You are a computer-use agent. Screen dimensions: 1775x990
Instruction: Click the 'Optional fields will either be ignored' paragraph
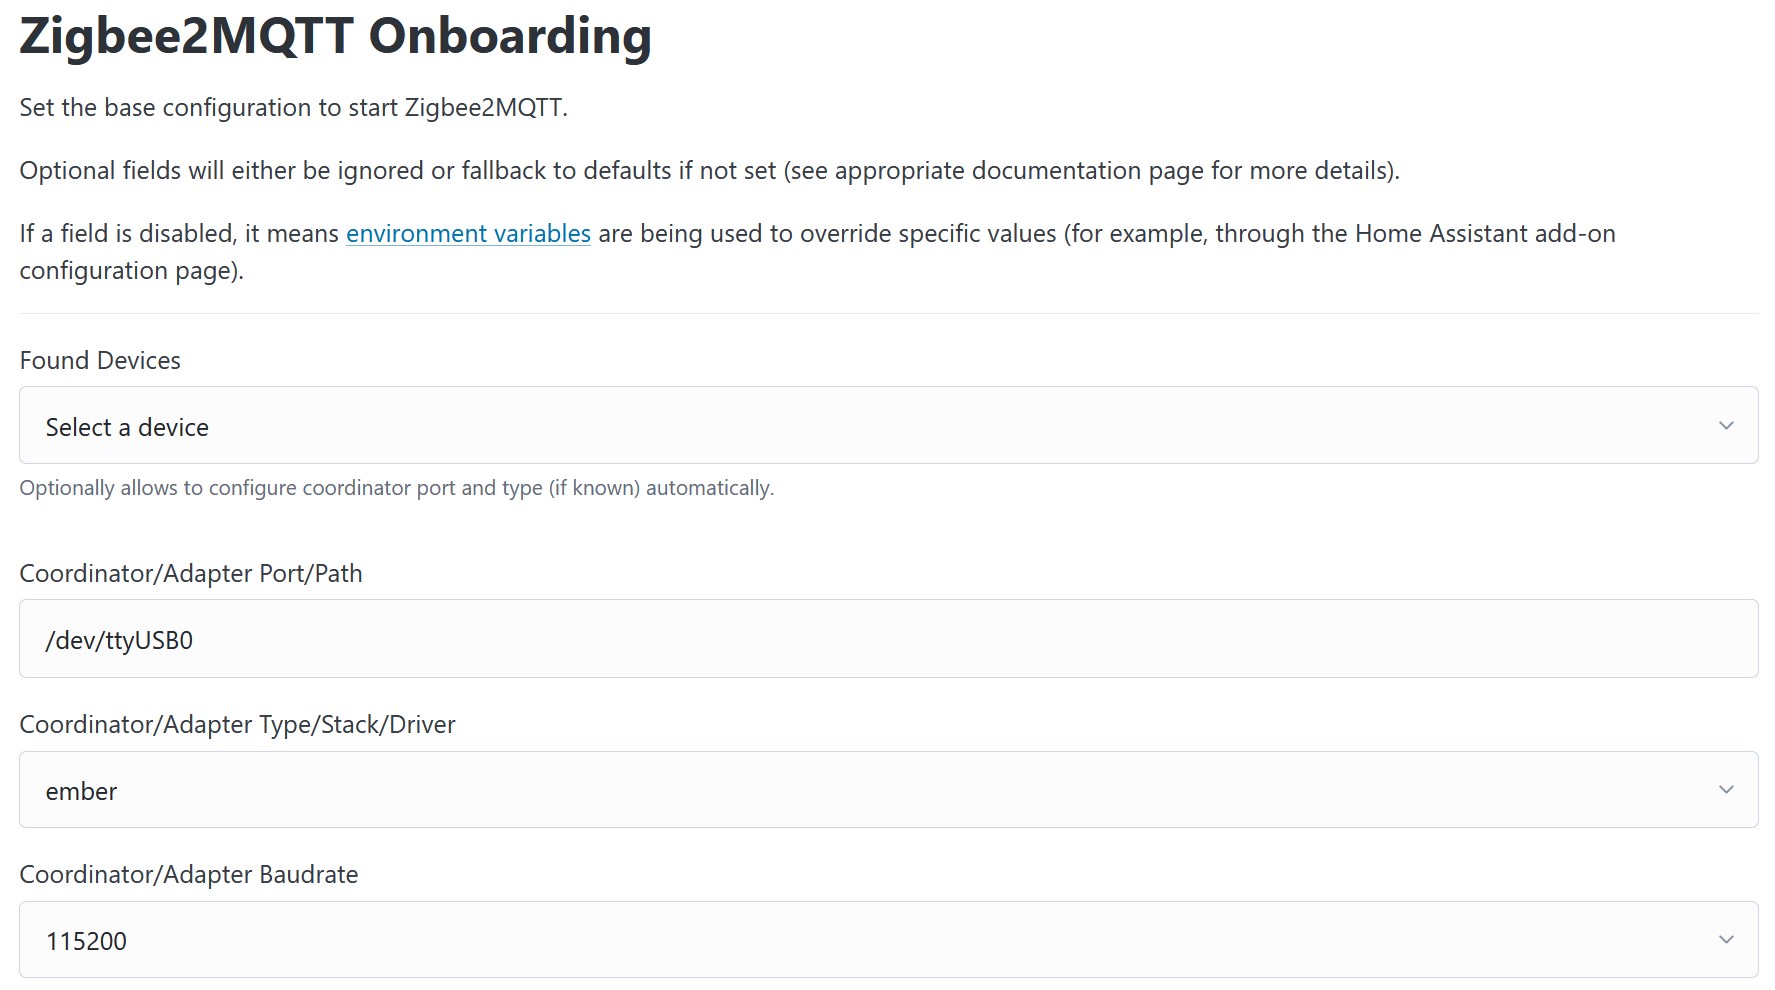[709, 171]
